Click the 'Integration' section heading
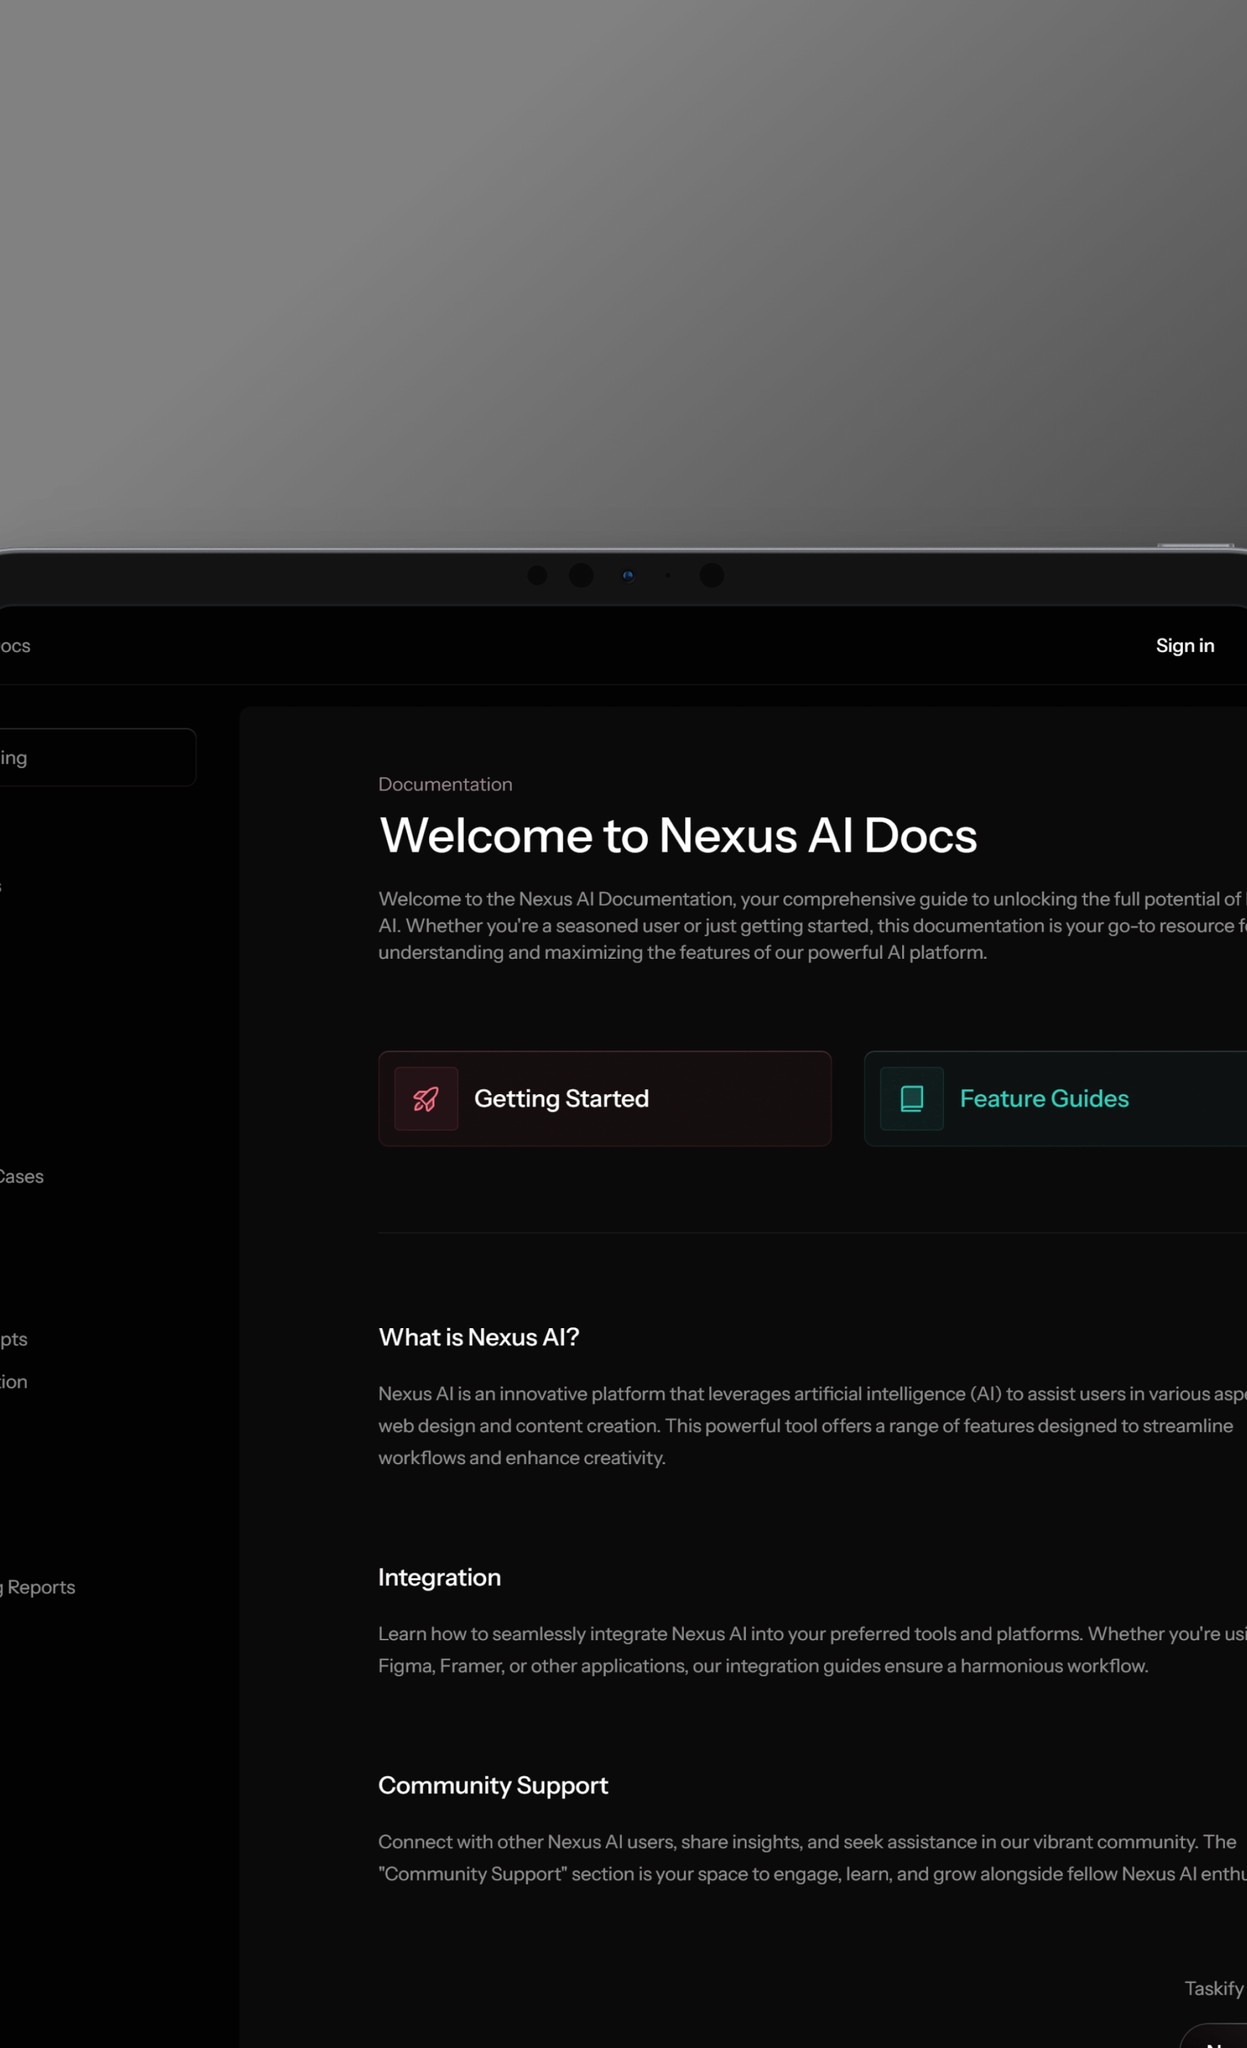The image size is (1247, 2048). point(439,1577)
